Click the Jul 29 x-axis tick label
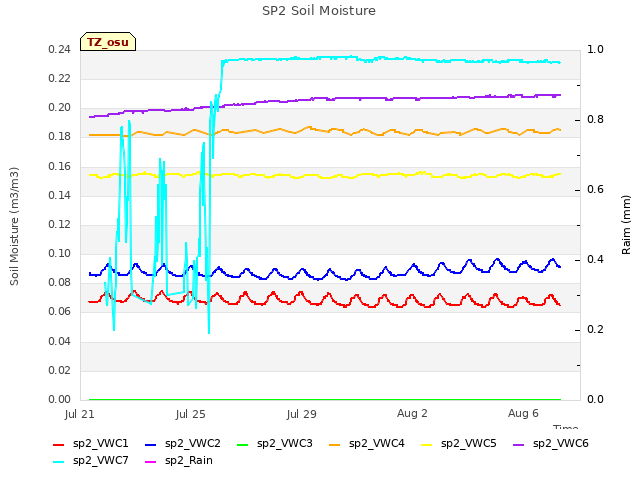640x480 pixels. 302,414
